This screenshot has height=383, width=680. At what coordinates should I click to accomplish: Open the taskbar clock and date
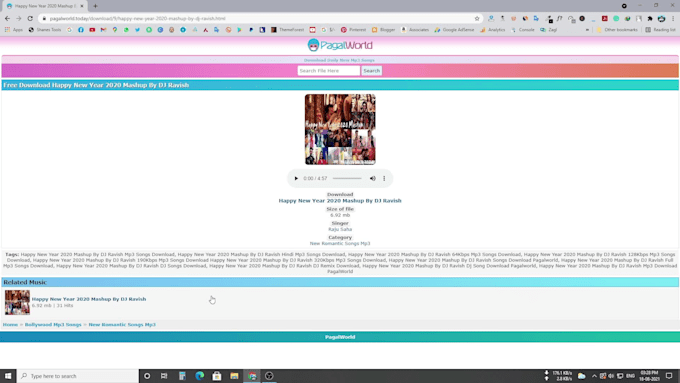coord(649,376)
